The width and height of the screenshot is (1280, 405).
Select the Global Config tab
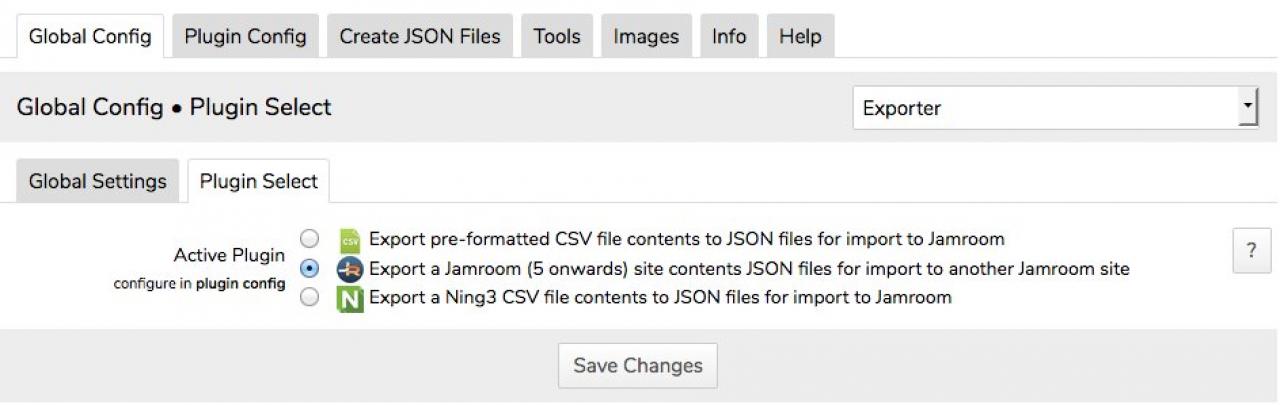90,37
